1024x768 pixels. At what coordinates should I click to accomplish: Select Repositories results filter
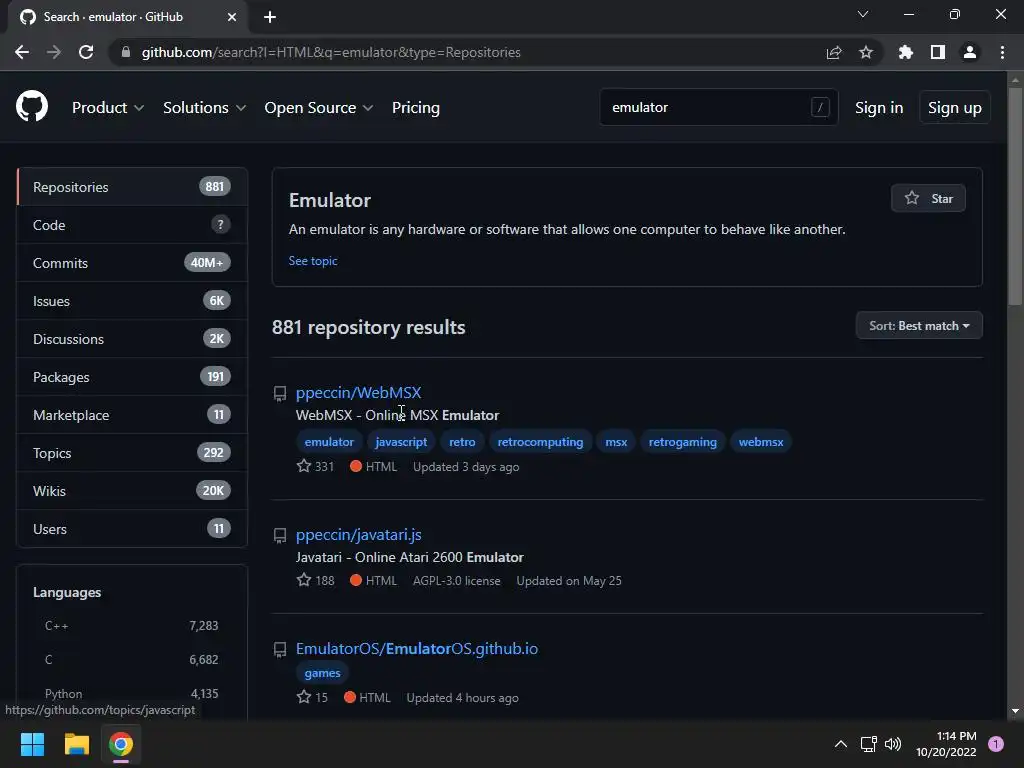pos(132,187)
